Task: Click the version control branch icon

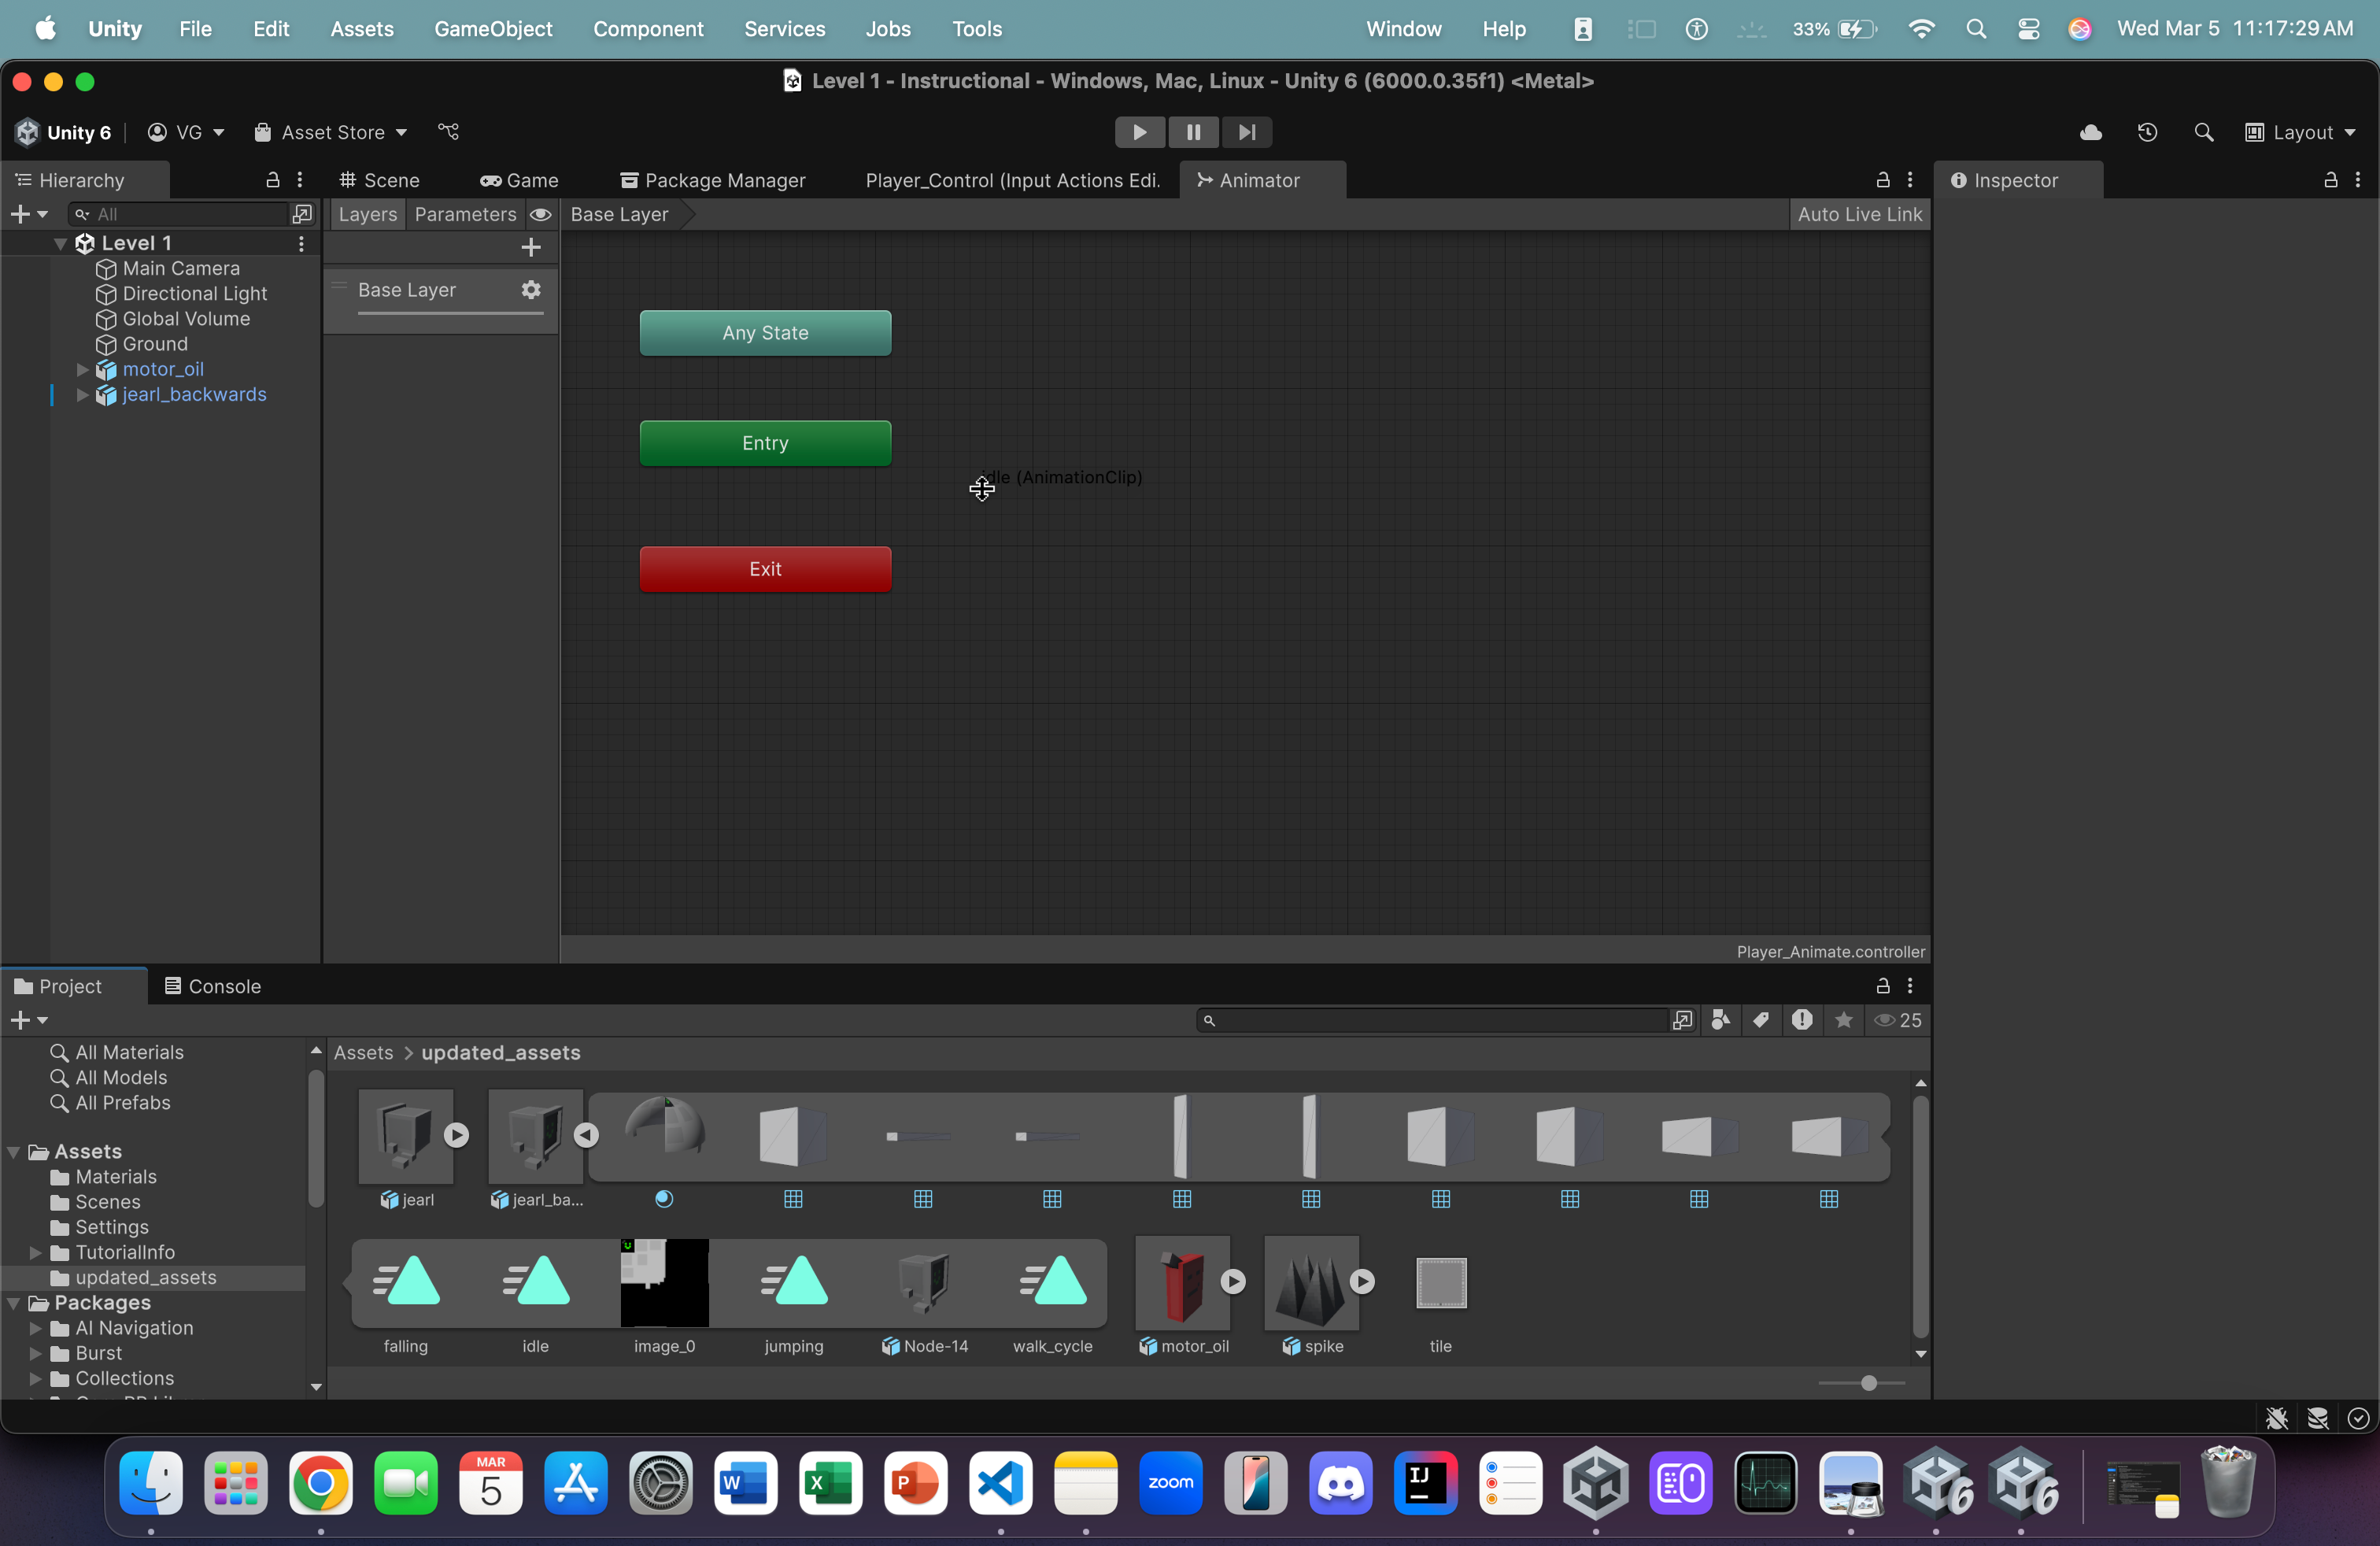Action: pyautogui.click(x=449, y=132)
